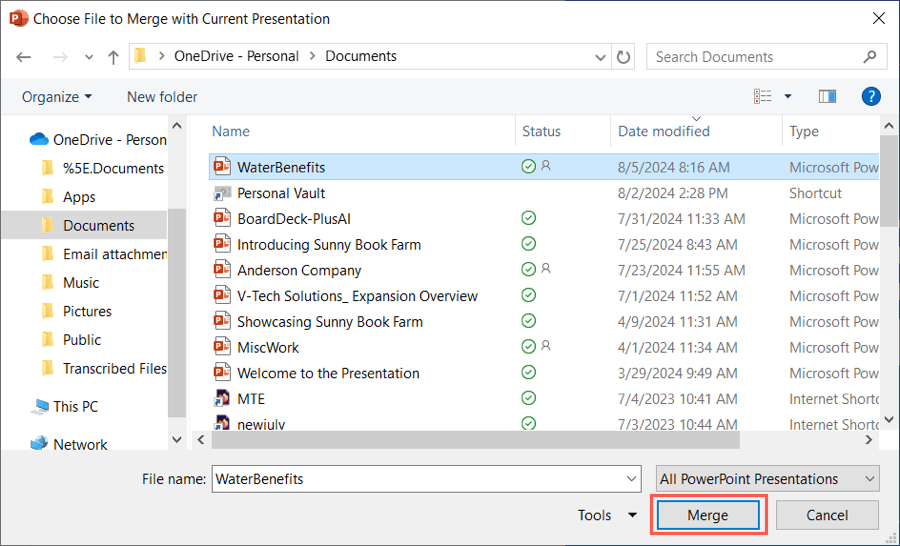The image size is (900, 546).
Task: Toggle the preview pane icon
Action: click(x=827, y=96)
